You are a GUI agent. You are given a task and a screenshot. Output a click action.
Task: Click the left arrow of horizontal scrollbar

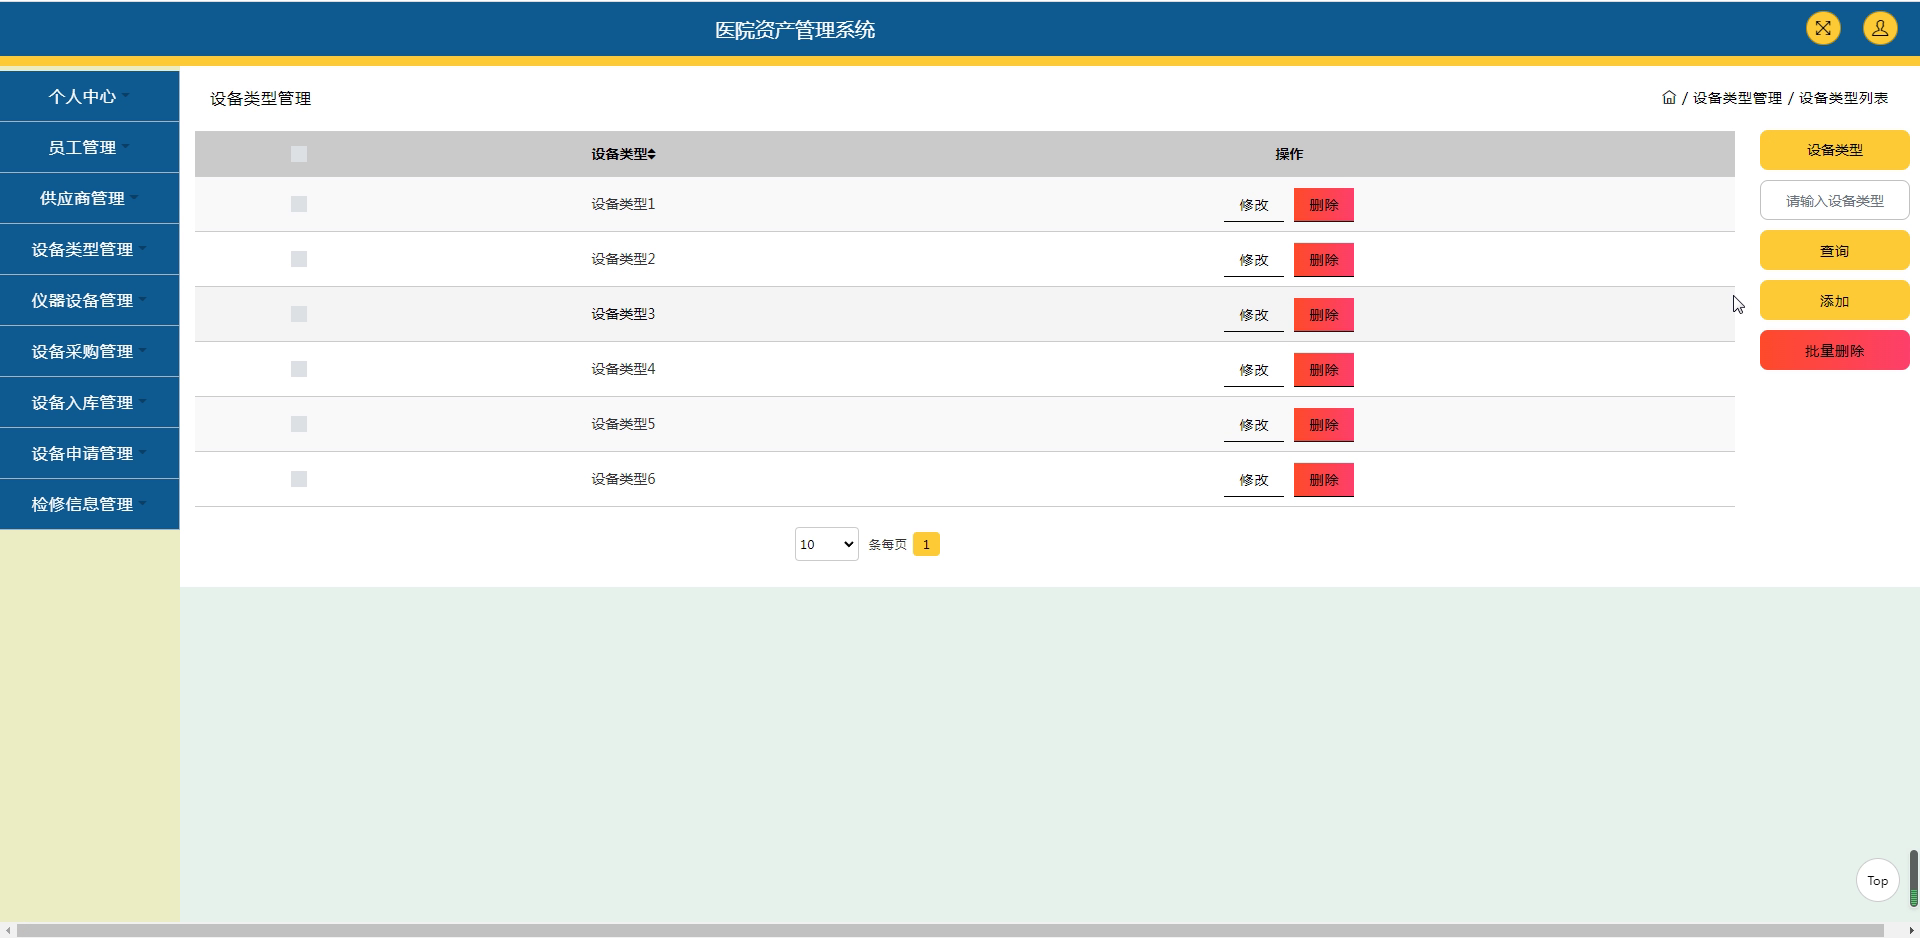pos(8,930)
